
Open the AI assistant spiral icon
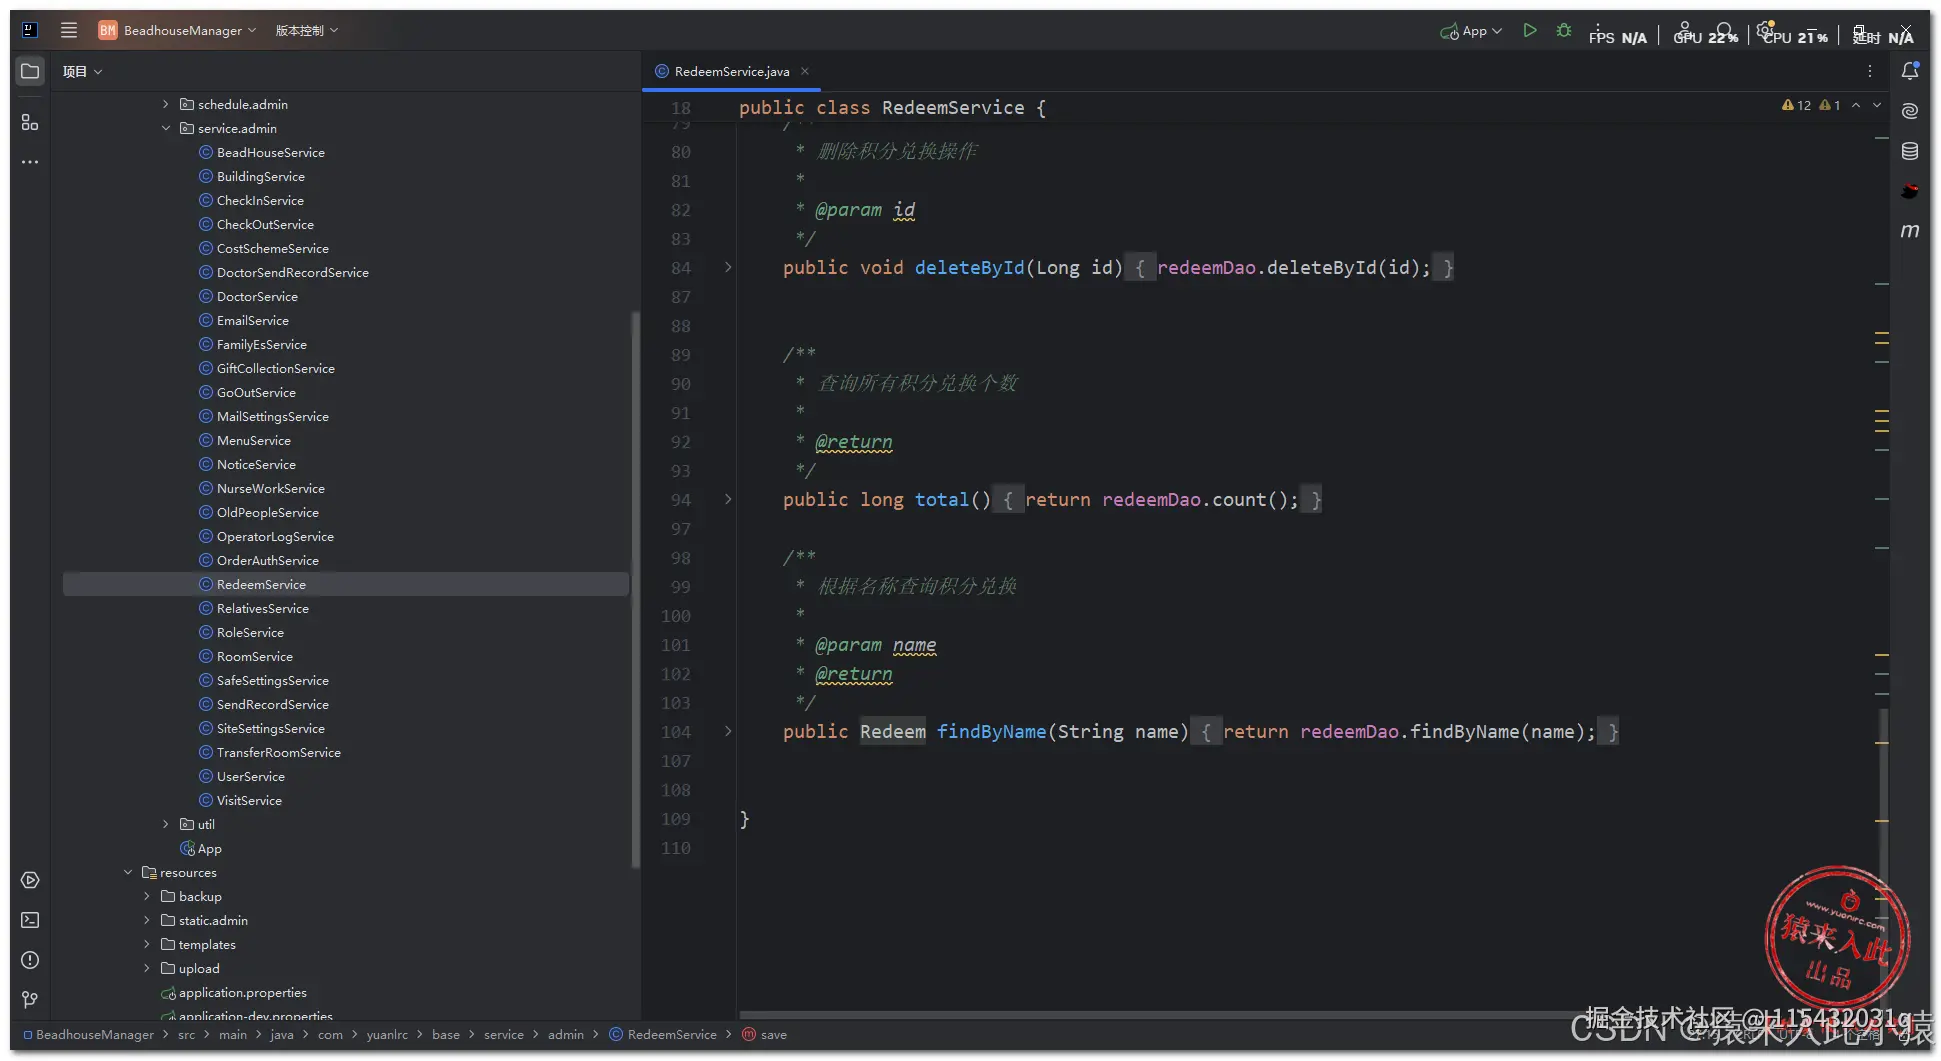[x=1910, y=111]
